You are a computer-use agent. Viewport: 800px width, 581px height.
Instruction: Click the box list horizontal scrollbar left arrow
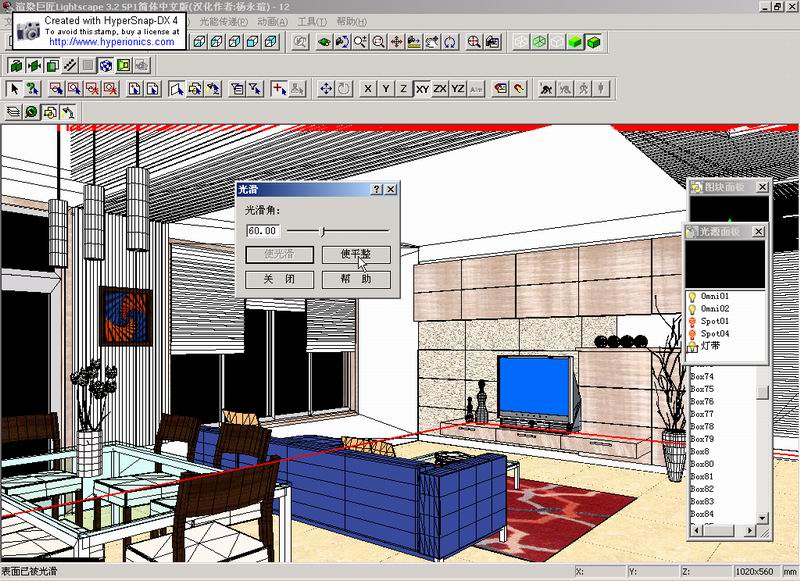696,531
